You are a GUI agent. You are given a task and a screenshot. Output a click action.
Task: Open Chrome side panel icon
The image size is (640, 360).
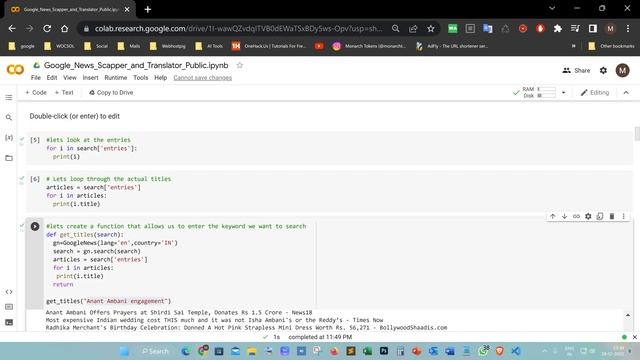point(593,29)
